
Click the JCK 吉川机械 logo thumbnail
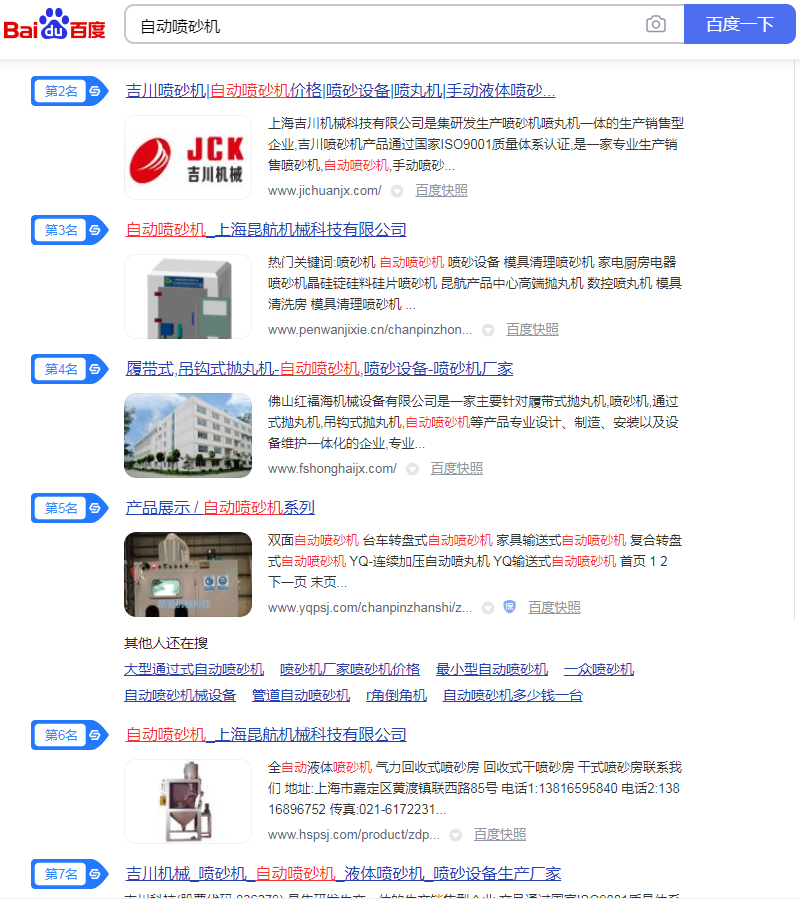pos(188,157)
